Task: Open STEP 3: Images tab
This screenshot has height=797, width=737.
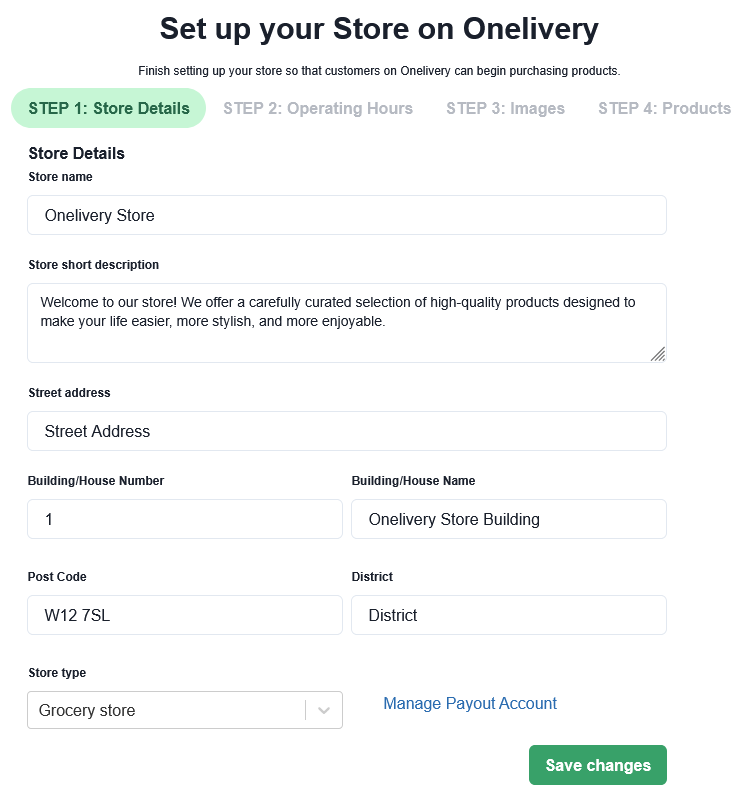Action: click(505, 108)
